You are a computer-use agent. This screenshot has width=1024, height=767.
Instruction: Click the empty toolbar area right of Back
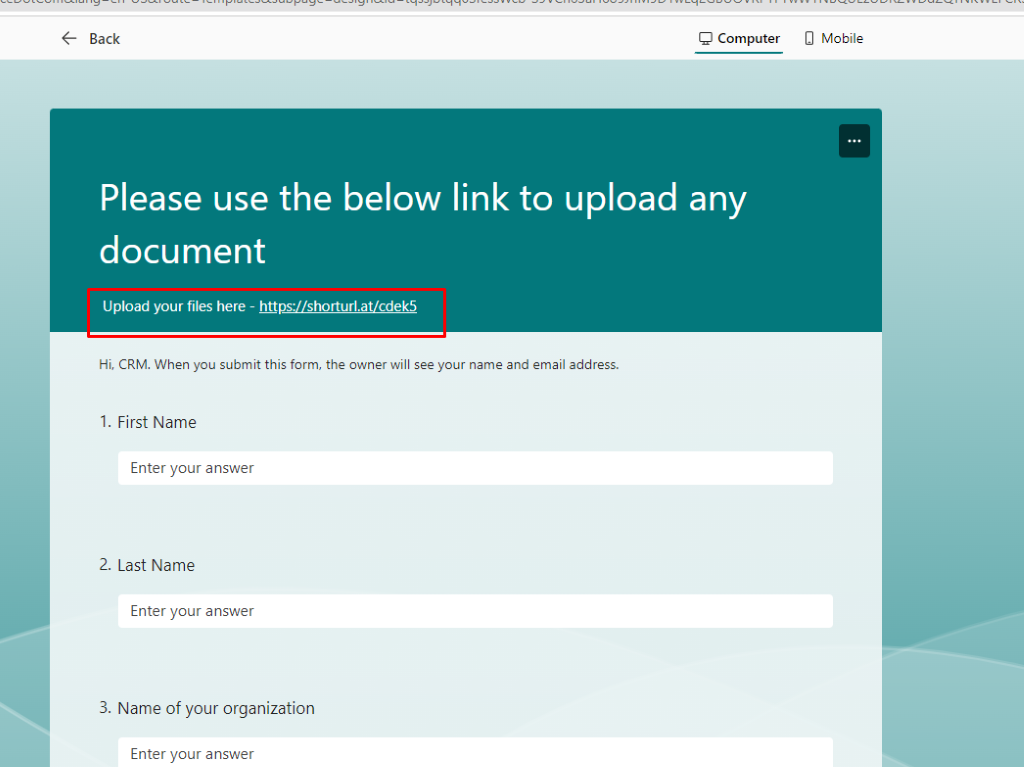400,38
